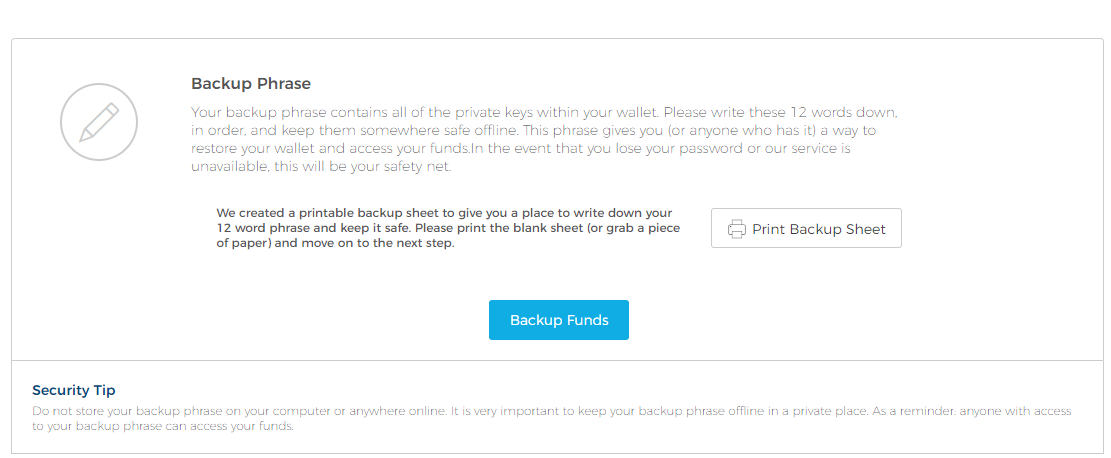1111x458 pixels.
Task: Open the Print Backup Sheet option
Action: point(806,228)
